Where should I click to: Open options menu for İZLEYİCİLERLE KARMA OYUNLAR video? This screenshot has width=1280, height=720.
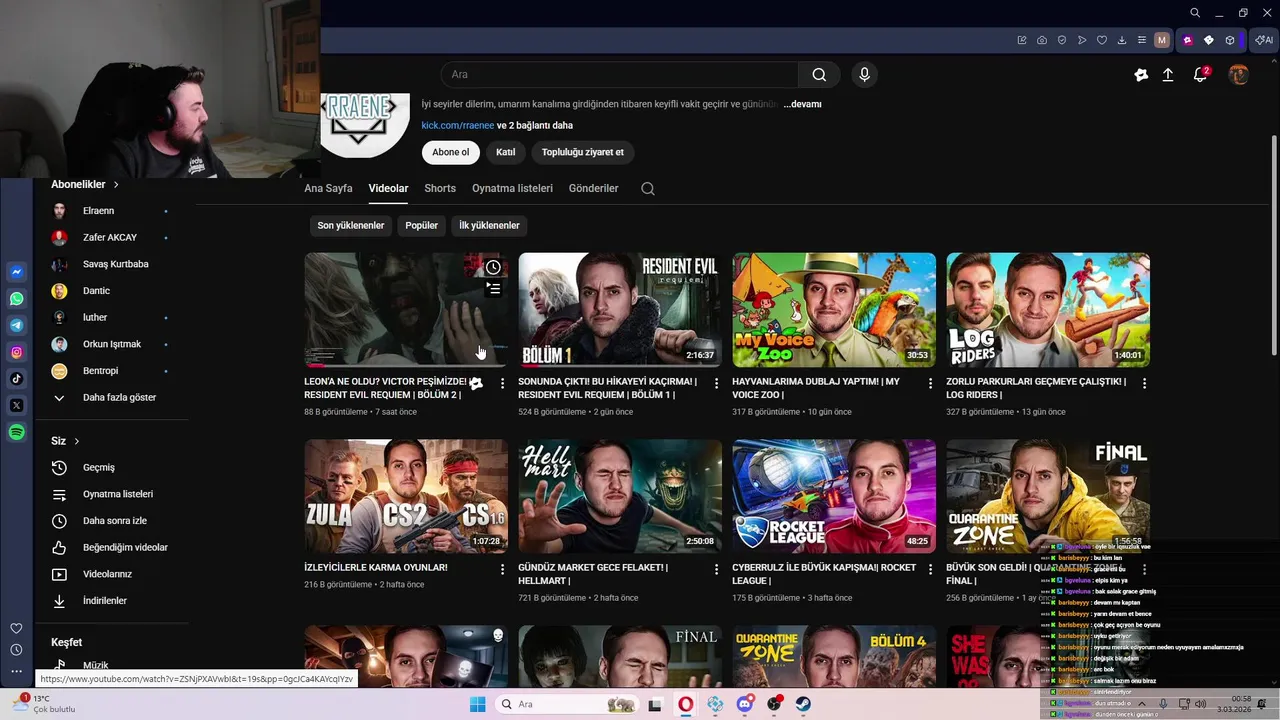coord(502,569)
